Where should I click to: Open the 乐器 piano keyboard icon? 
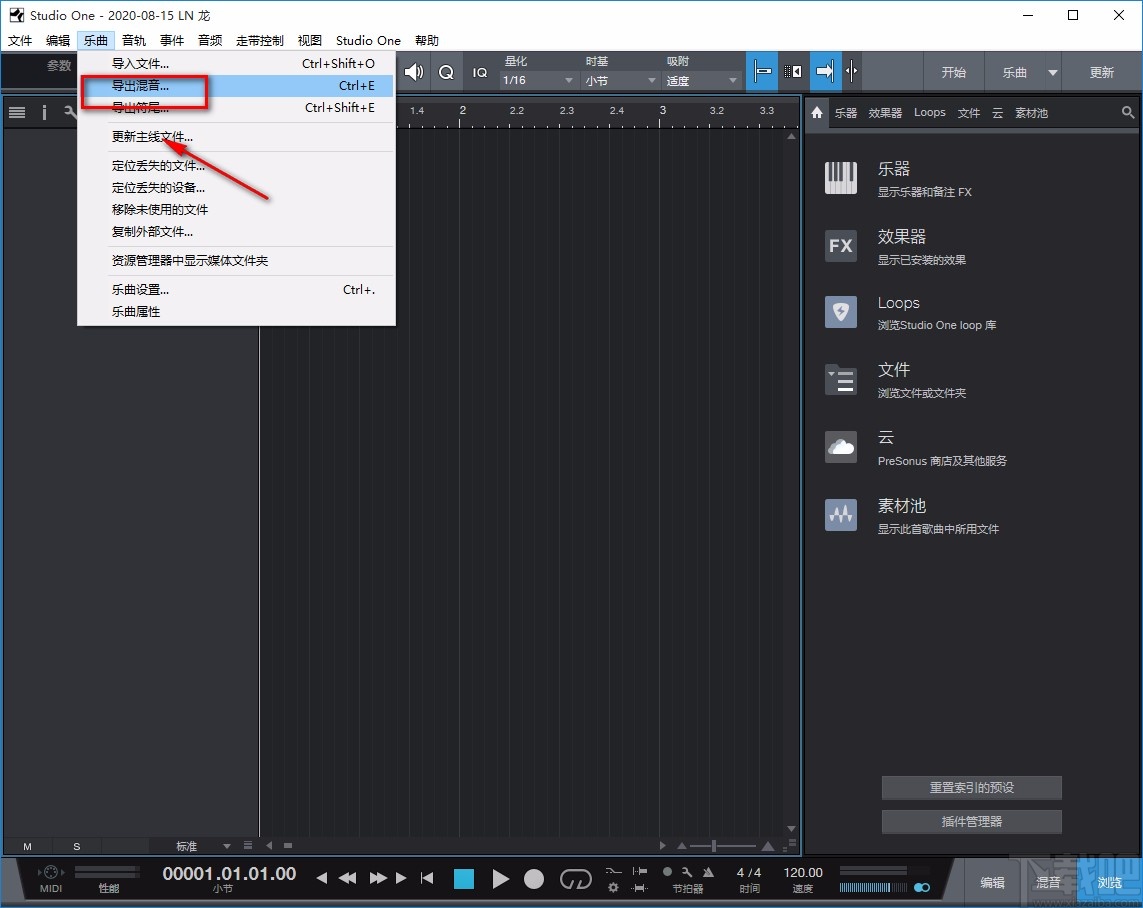pos(840,178)
